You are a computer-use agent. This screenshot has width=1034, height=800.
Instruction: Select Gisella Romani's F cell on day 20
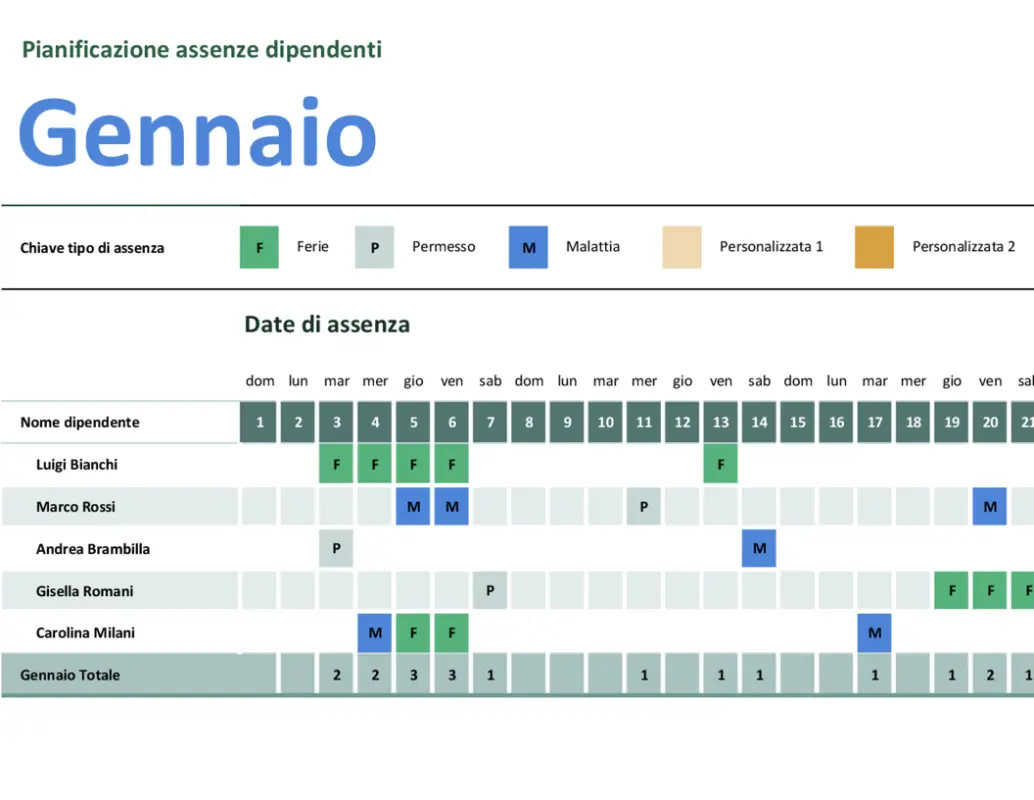pyautogui.click(x=990, y=591)
